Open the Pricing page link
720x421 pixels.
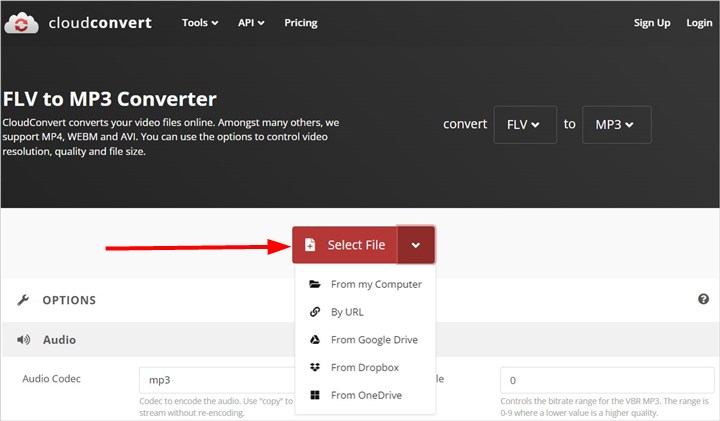[x=301, y=23]
